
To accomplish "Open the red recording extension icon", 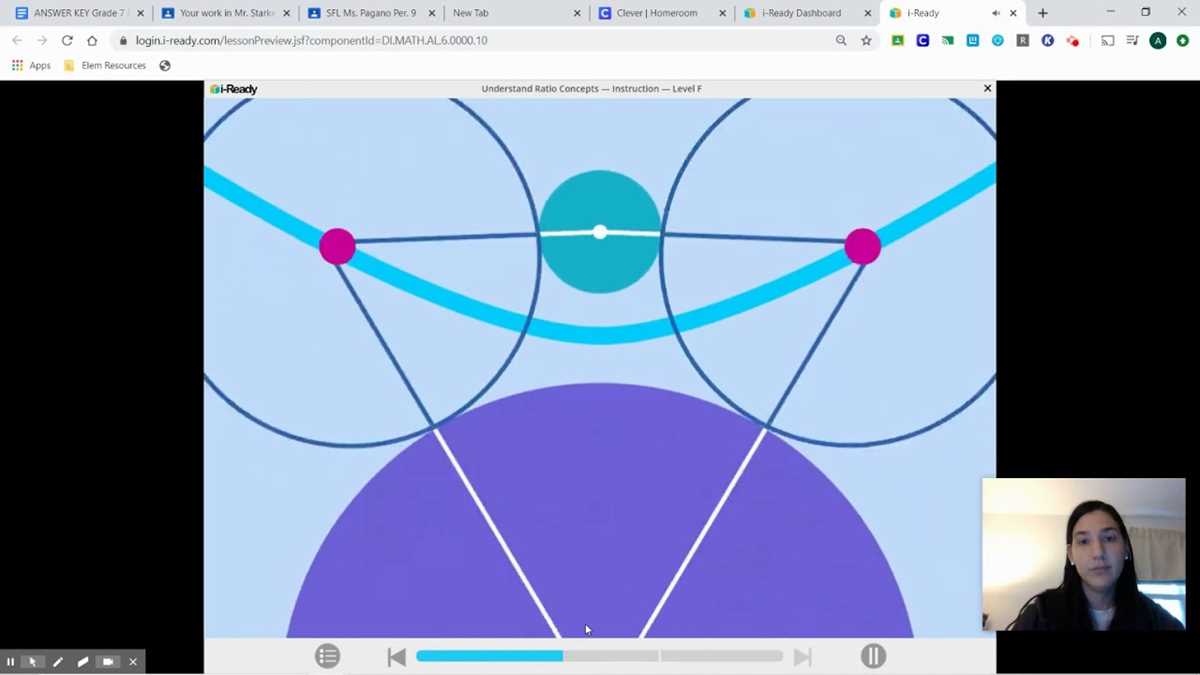I will [1073, 40].
